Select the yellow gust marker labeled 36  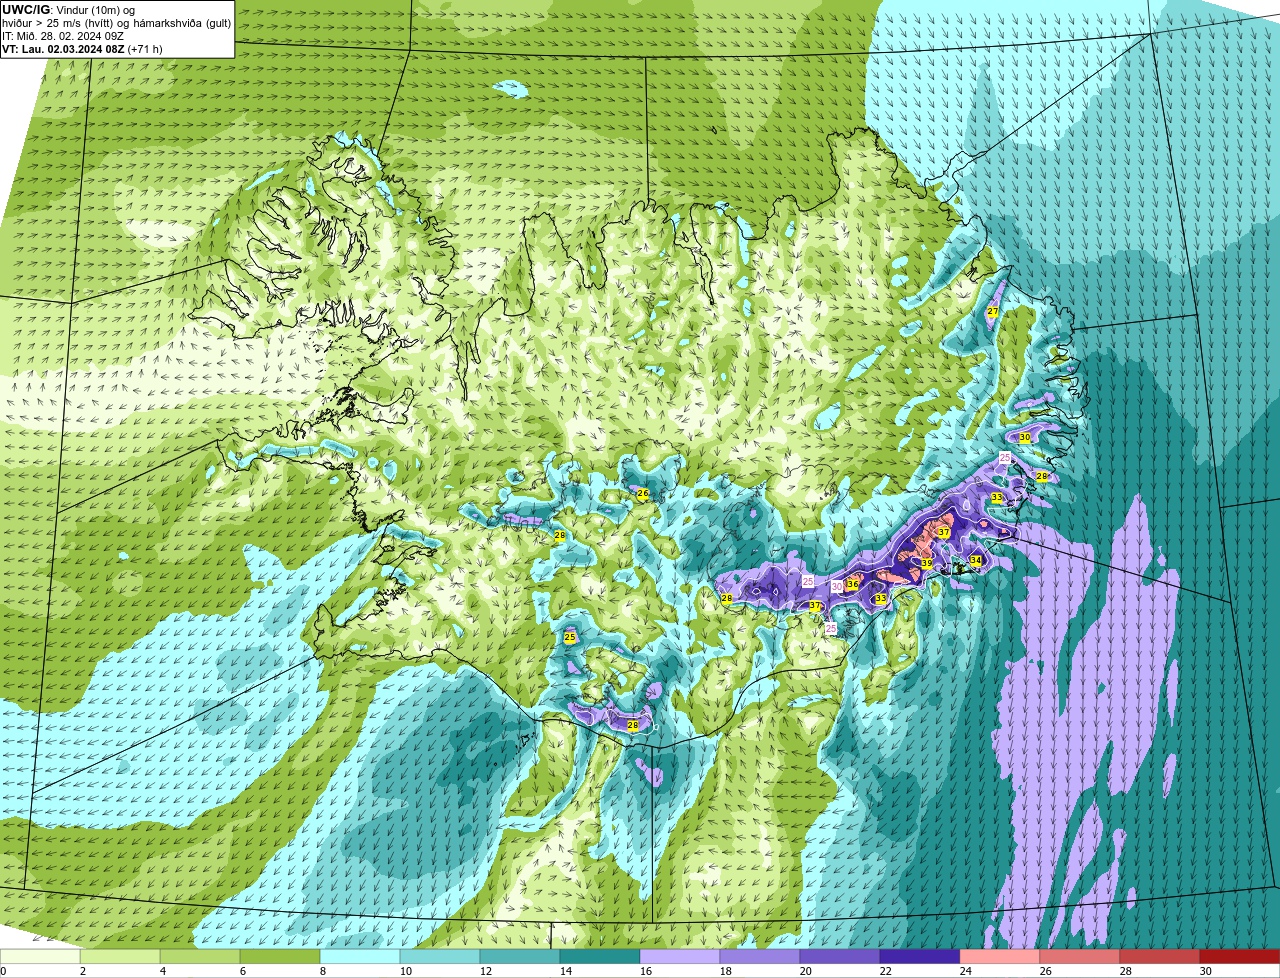(853, 584)
